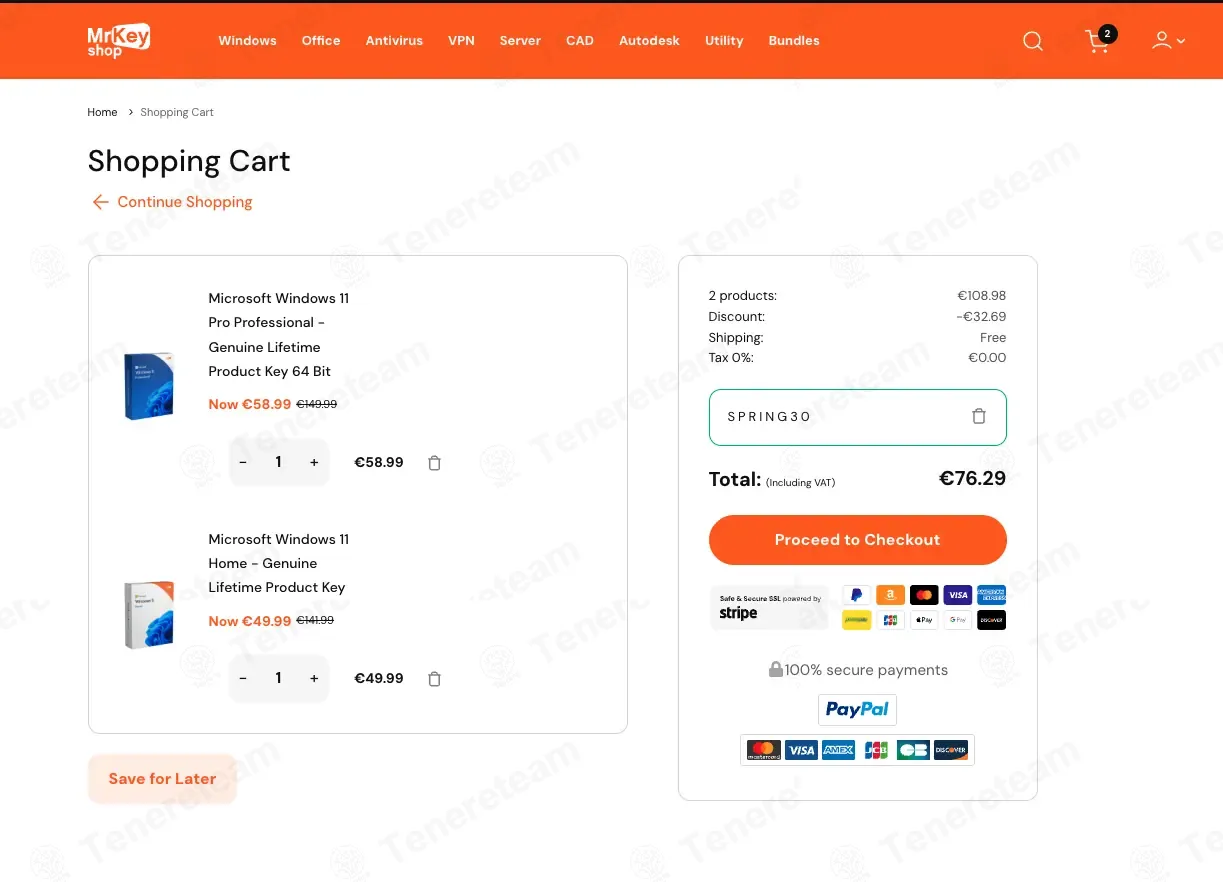Open the shopping cart icon with badge
Image resolution: width=1223 pixels, height=882 pixels.
pyautogui.click(x=1100, y=40)
